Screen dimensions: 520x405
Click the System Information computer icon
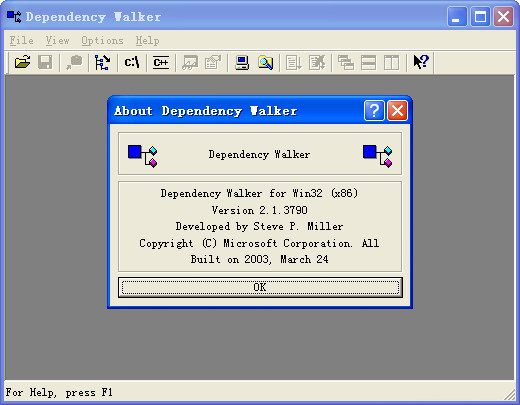point(242,62)
